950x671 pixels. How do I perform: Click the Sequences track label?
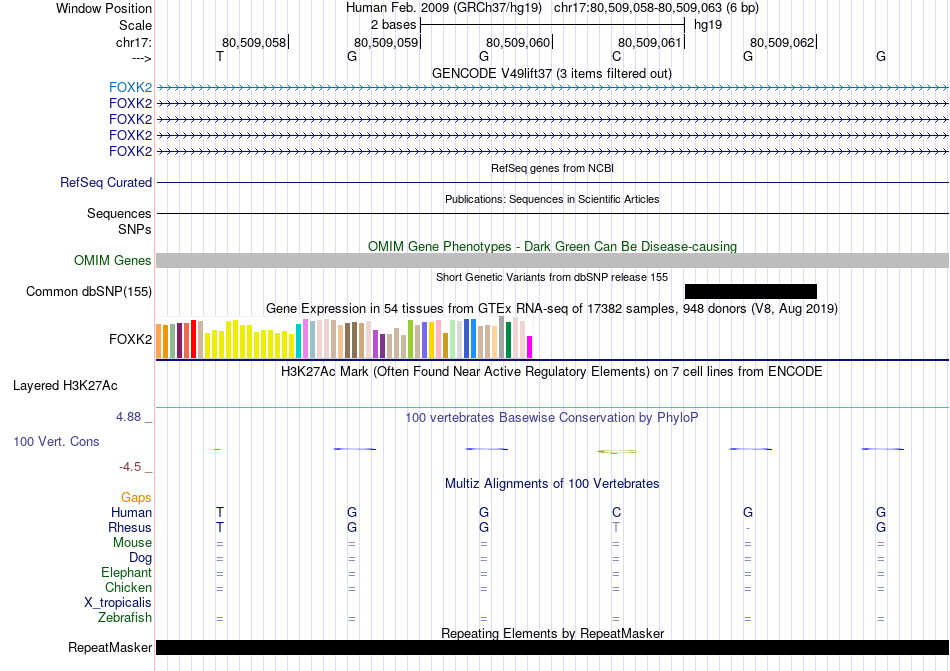pyautogui.click(x=119, y=213)
